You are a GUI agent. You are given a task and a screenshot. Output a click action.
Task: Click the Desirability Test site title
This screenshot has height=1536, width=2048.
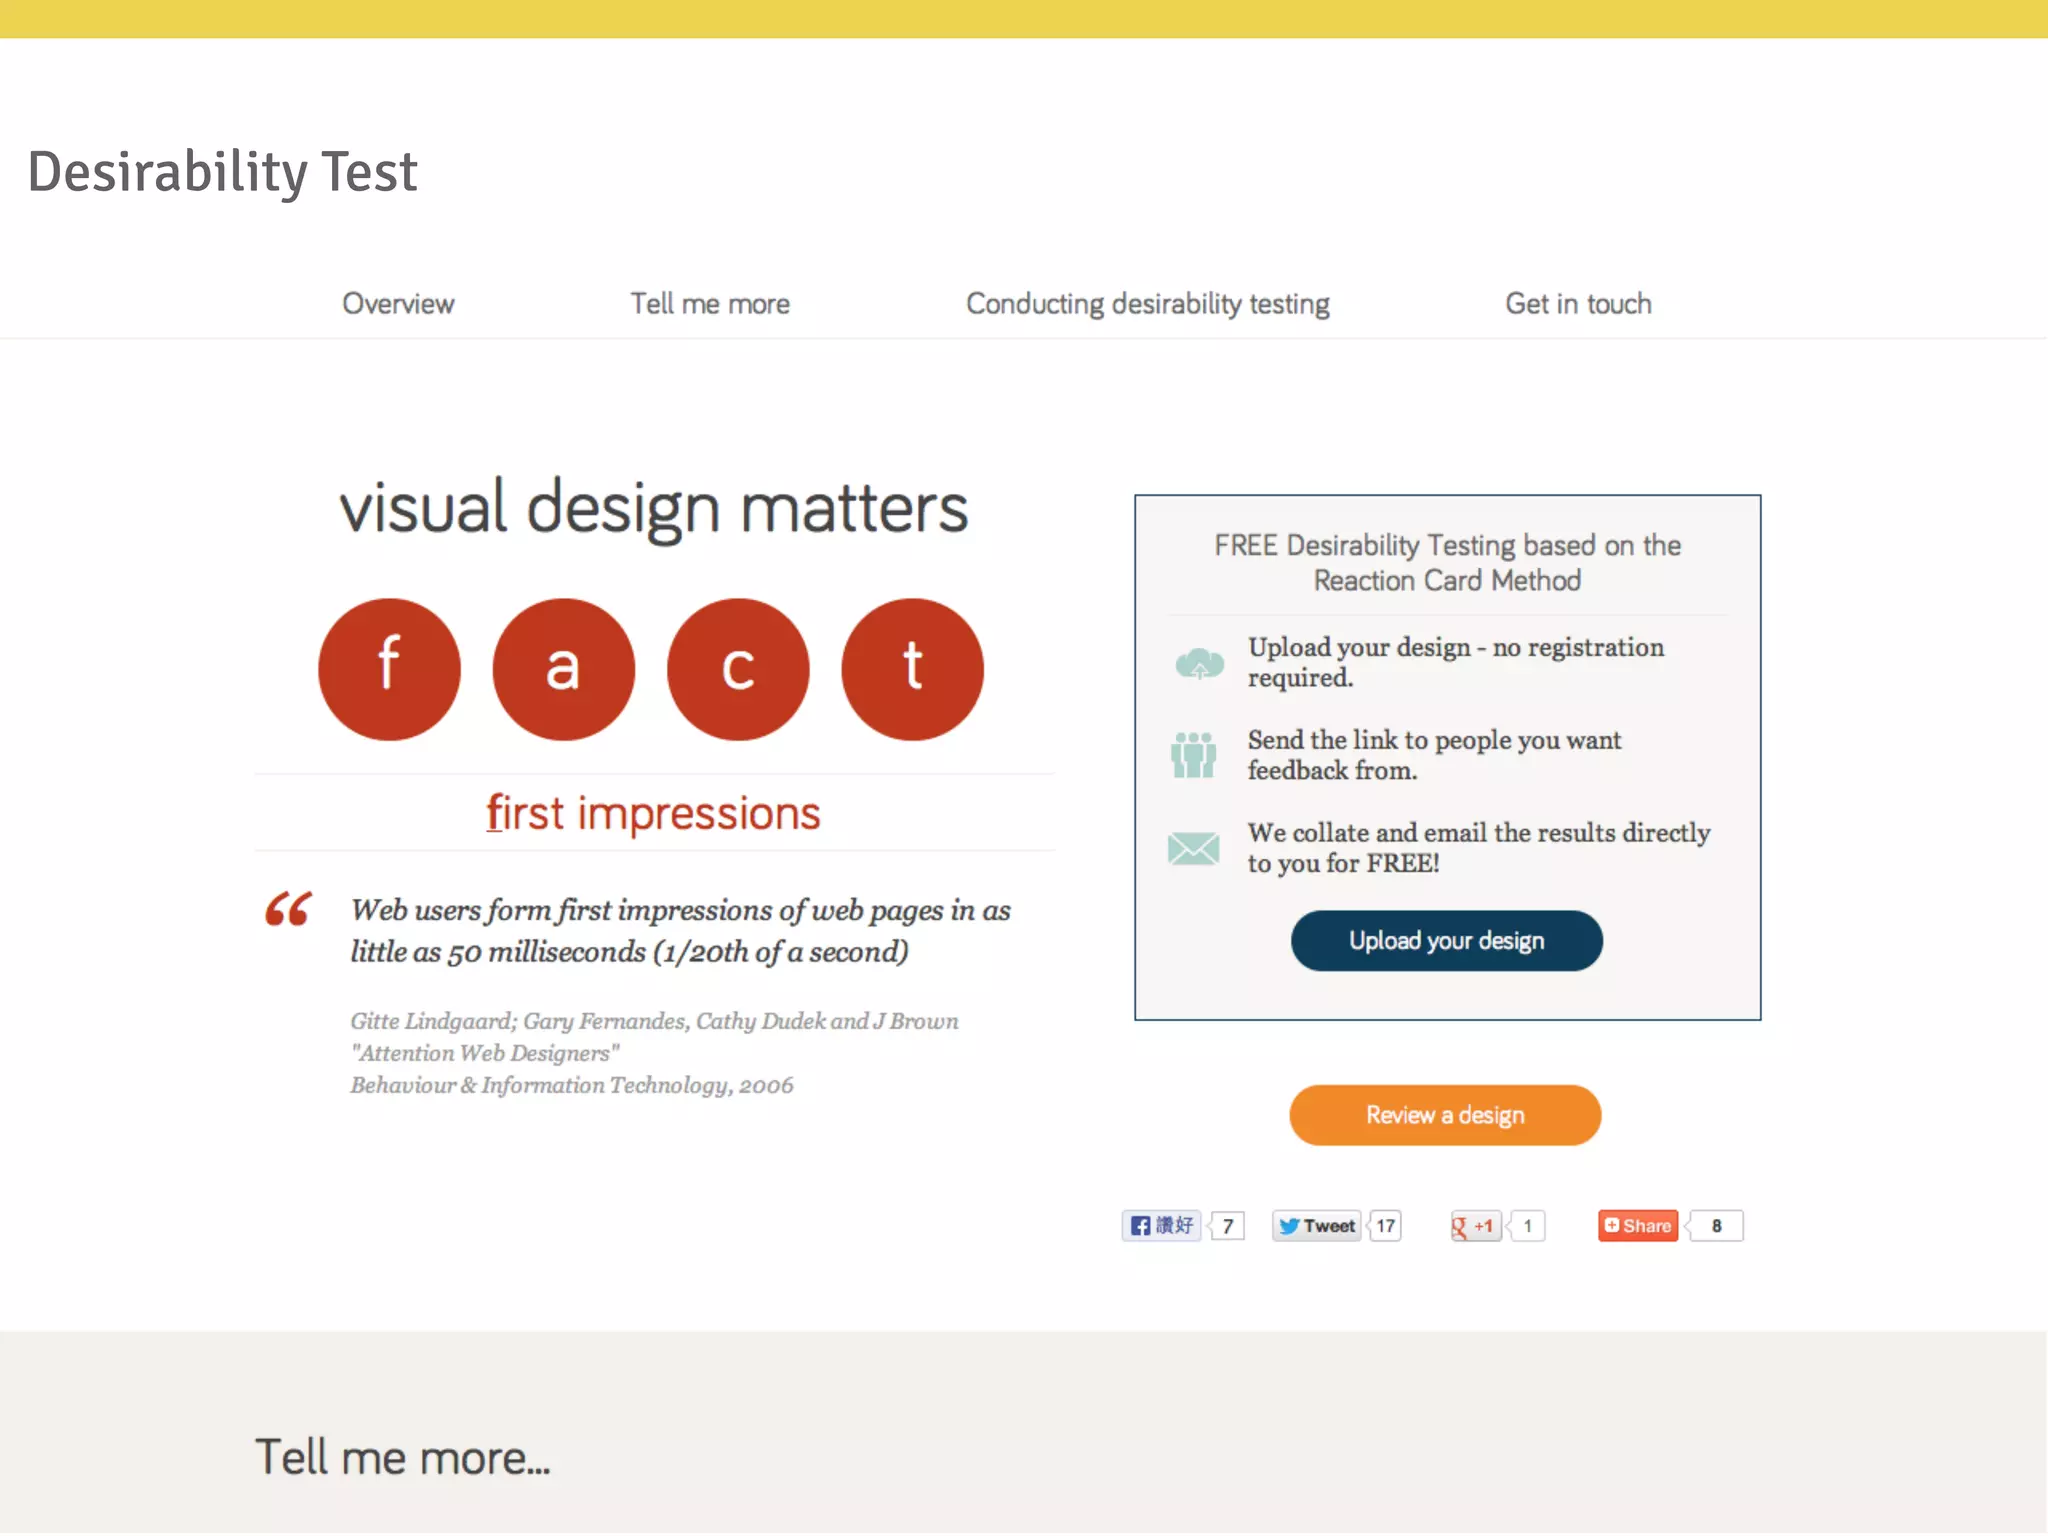[x=222, y=172]
